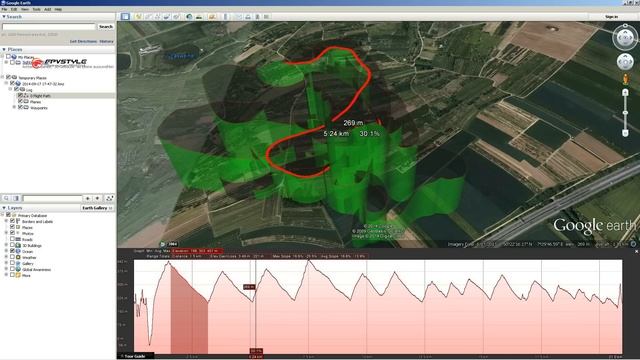Select the Add Path tool
The width and height of the screenshot is (640, 360).
tap(157, 17)
